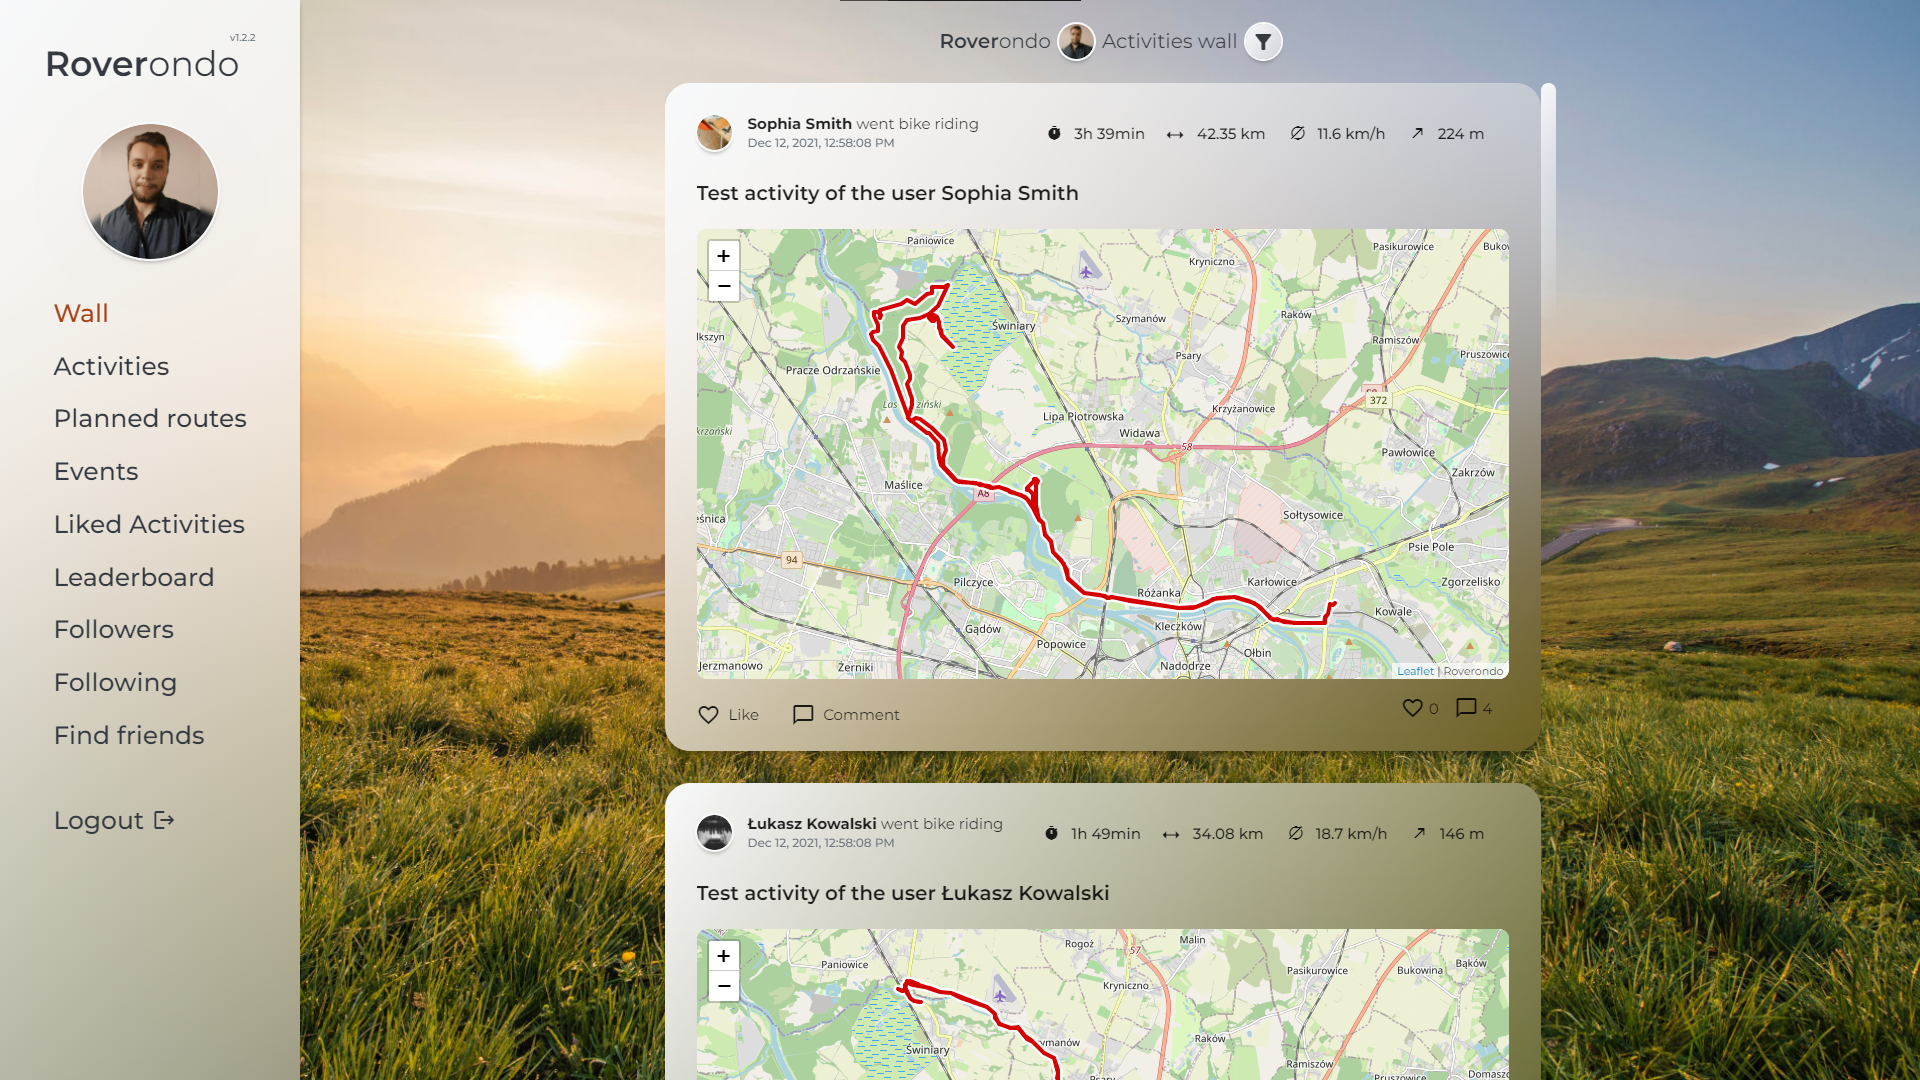Open Find friends page

(129, 736)
